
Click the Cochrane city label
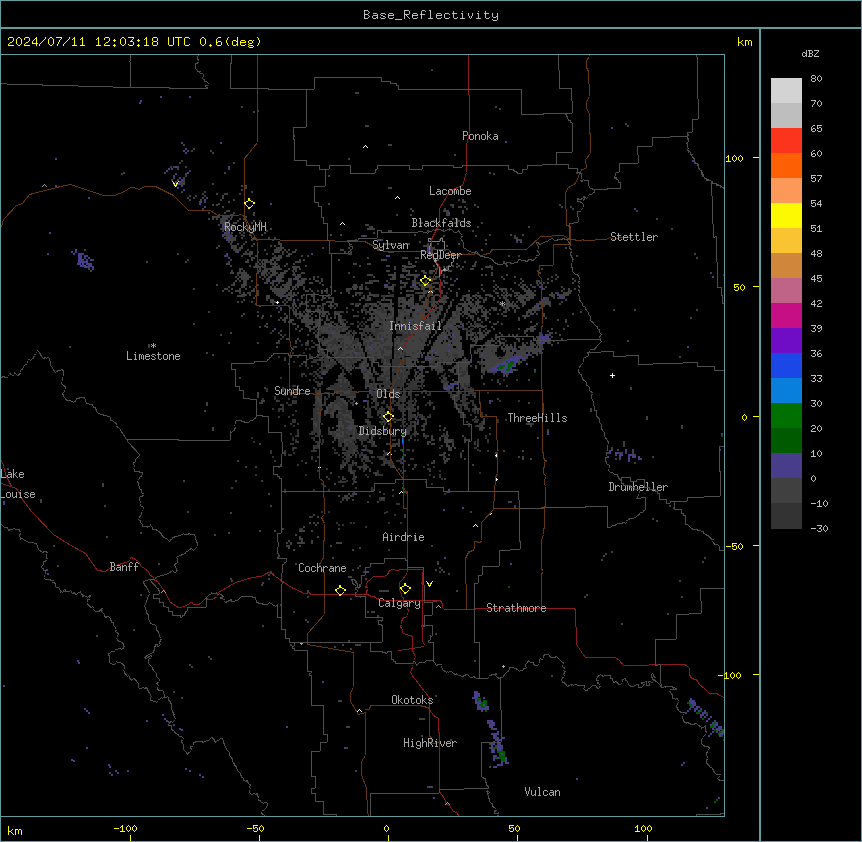pyautogui.click(x=322, y=568)
